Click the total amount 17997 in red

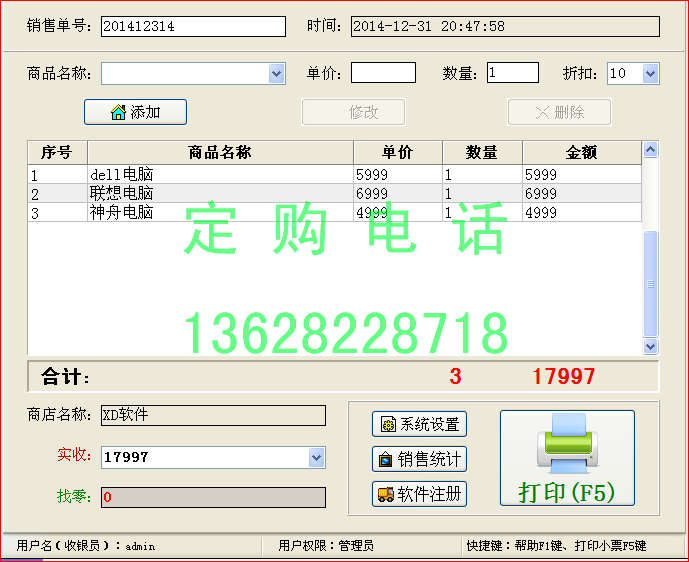[564, 377]
